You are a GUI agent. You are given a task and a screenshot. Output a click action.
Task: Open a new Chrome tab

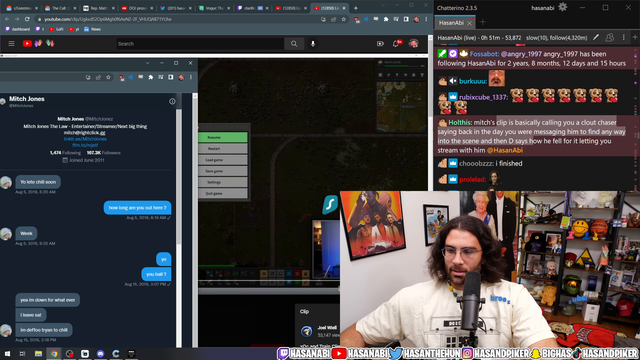click(x=356, y=8)
